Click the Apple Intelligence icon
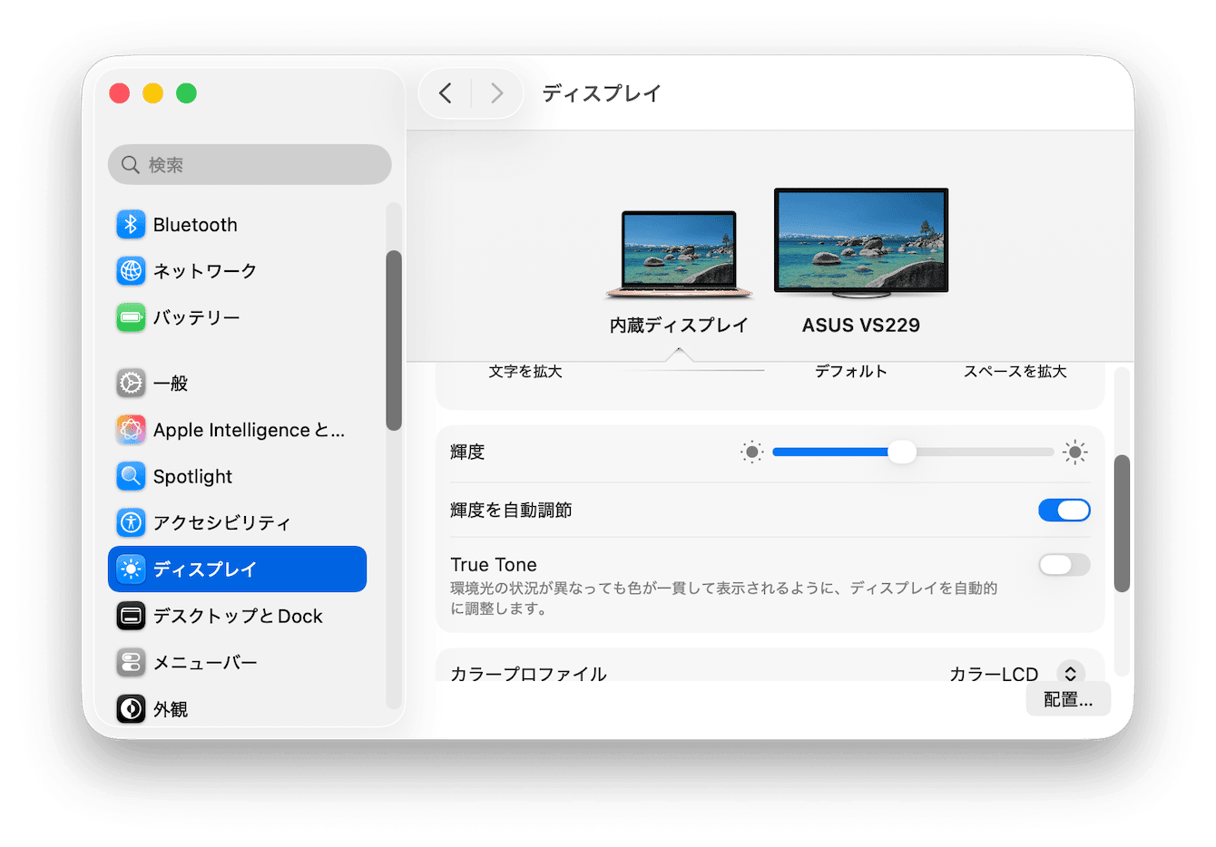Image resolution: width=1216 pixels, height=847 pixels. click(131, 430)
